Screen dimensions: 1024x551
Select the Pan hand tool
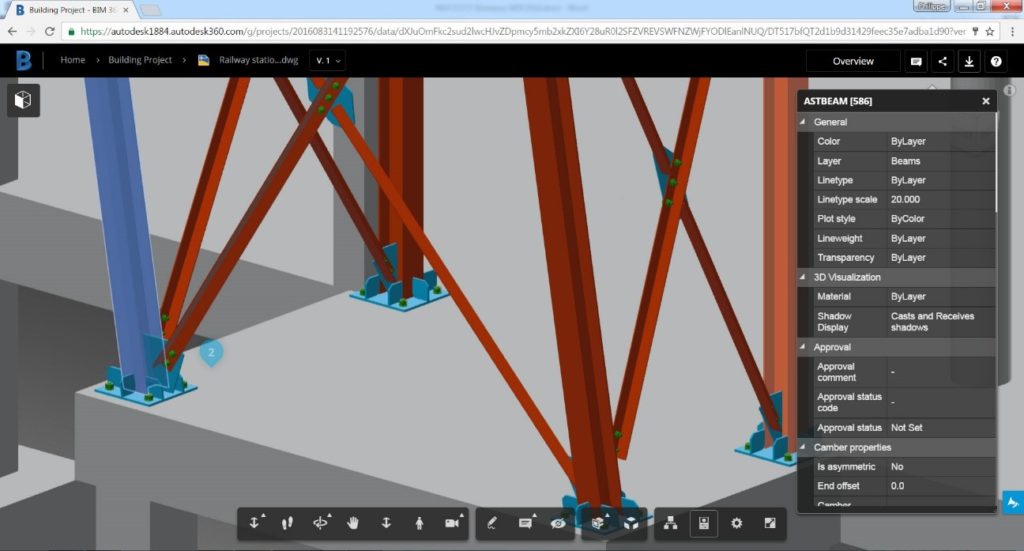coord(352,523)
